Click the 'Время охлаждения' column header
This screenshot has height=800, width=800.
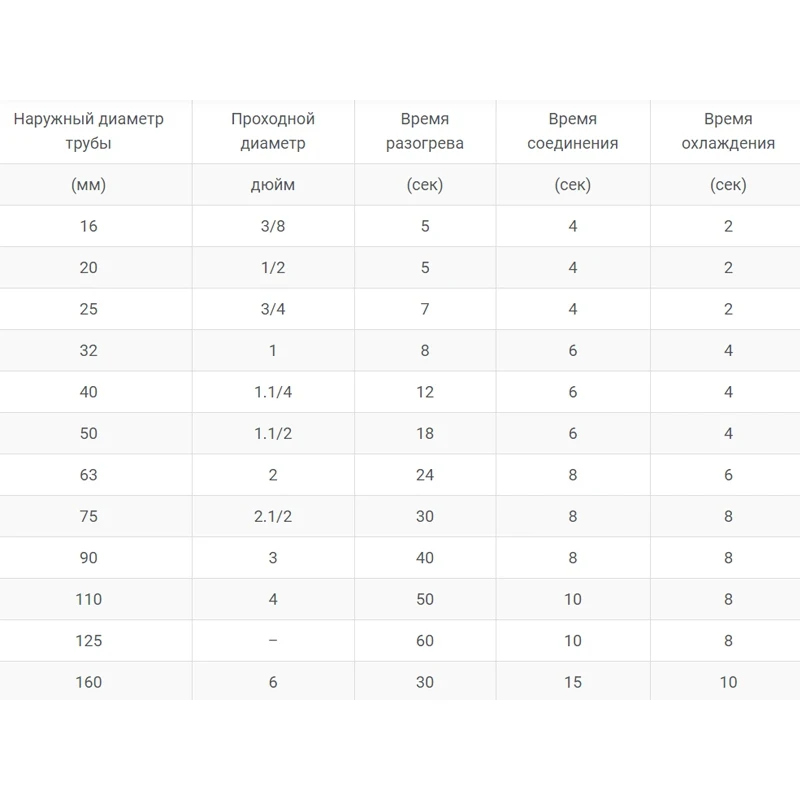pos(728,131)
